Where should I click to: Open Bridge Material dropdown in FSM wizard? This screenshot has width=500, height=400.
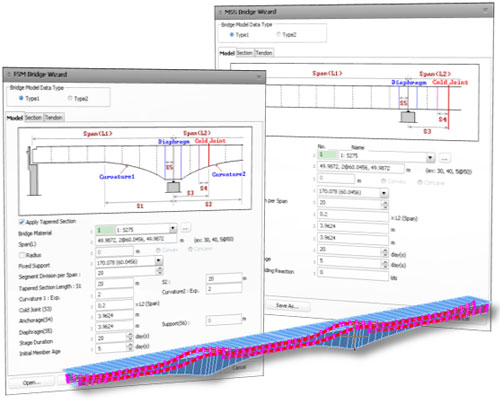coord(173,229)
